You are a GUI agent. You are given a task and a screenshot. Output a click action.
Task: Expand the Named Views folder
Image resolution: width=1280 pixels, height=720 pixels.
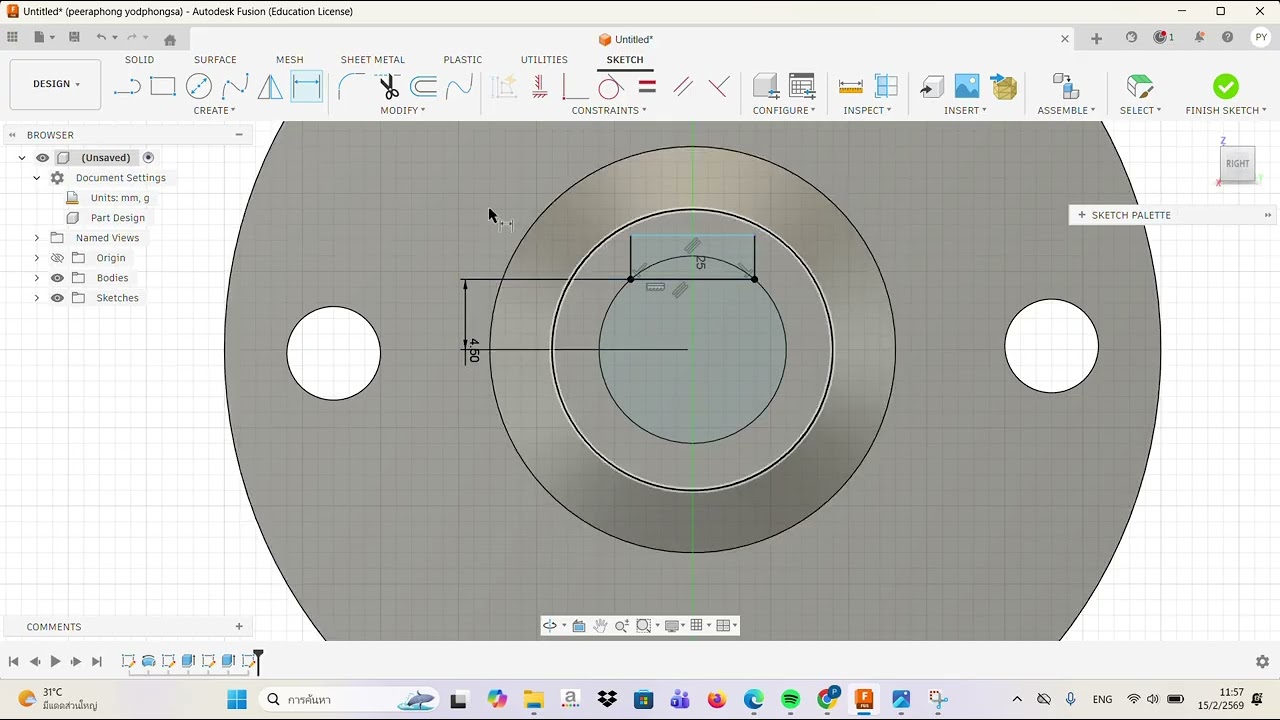[x=37, y=238]
